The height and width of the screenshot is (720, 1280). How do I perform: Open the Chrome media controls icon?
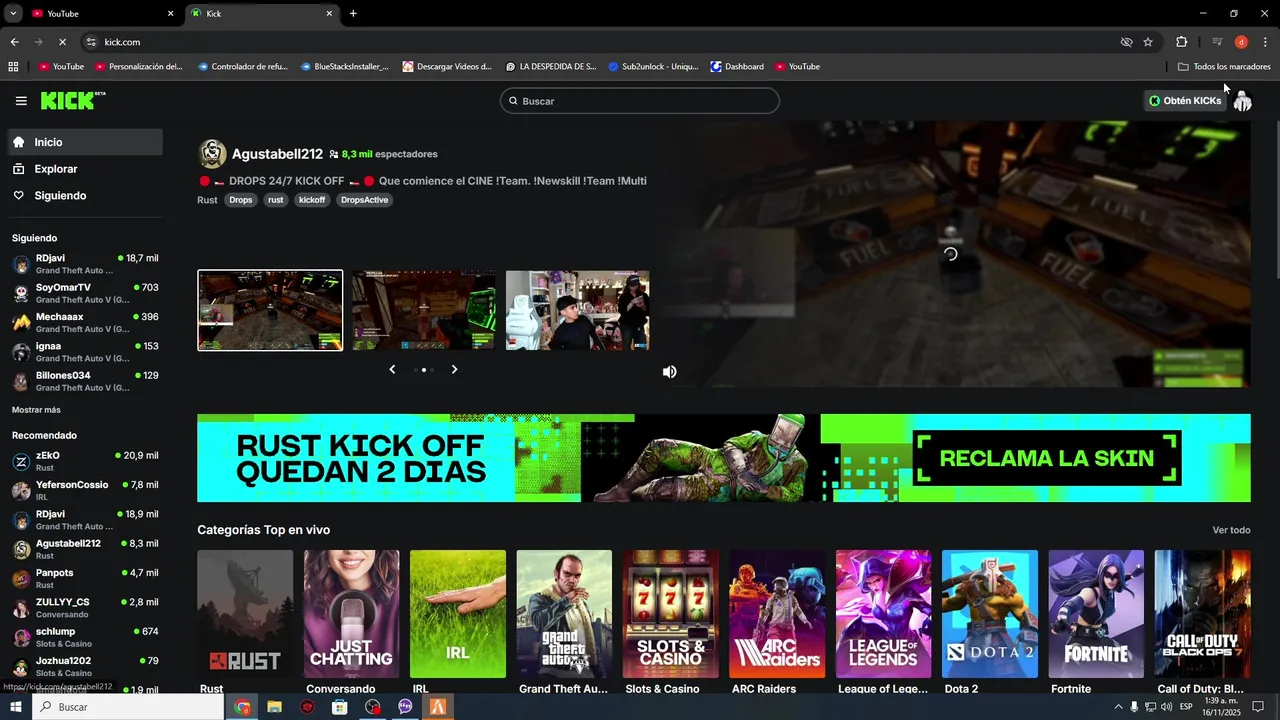point(1217,42)
